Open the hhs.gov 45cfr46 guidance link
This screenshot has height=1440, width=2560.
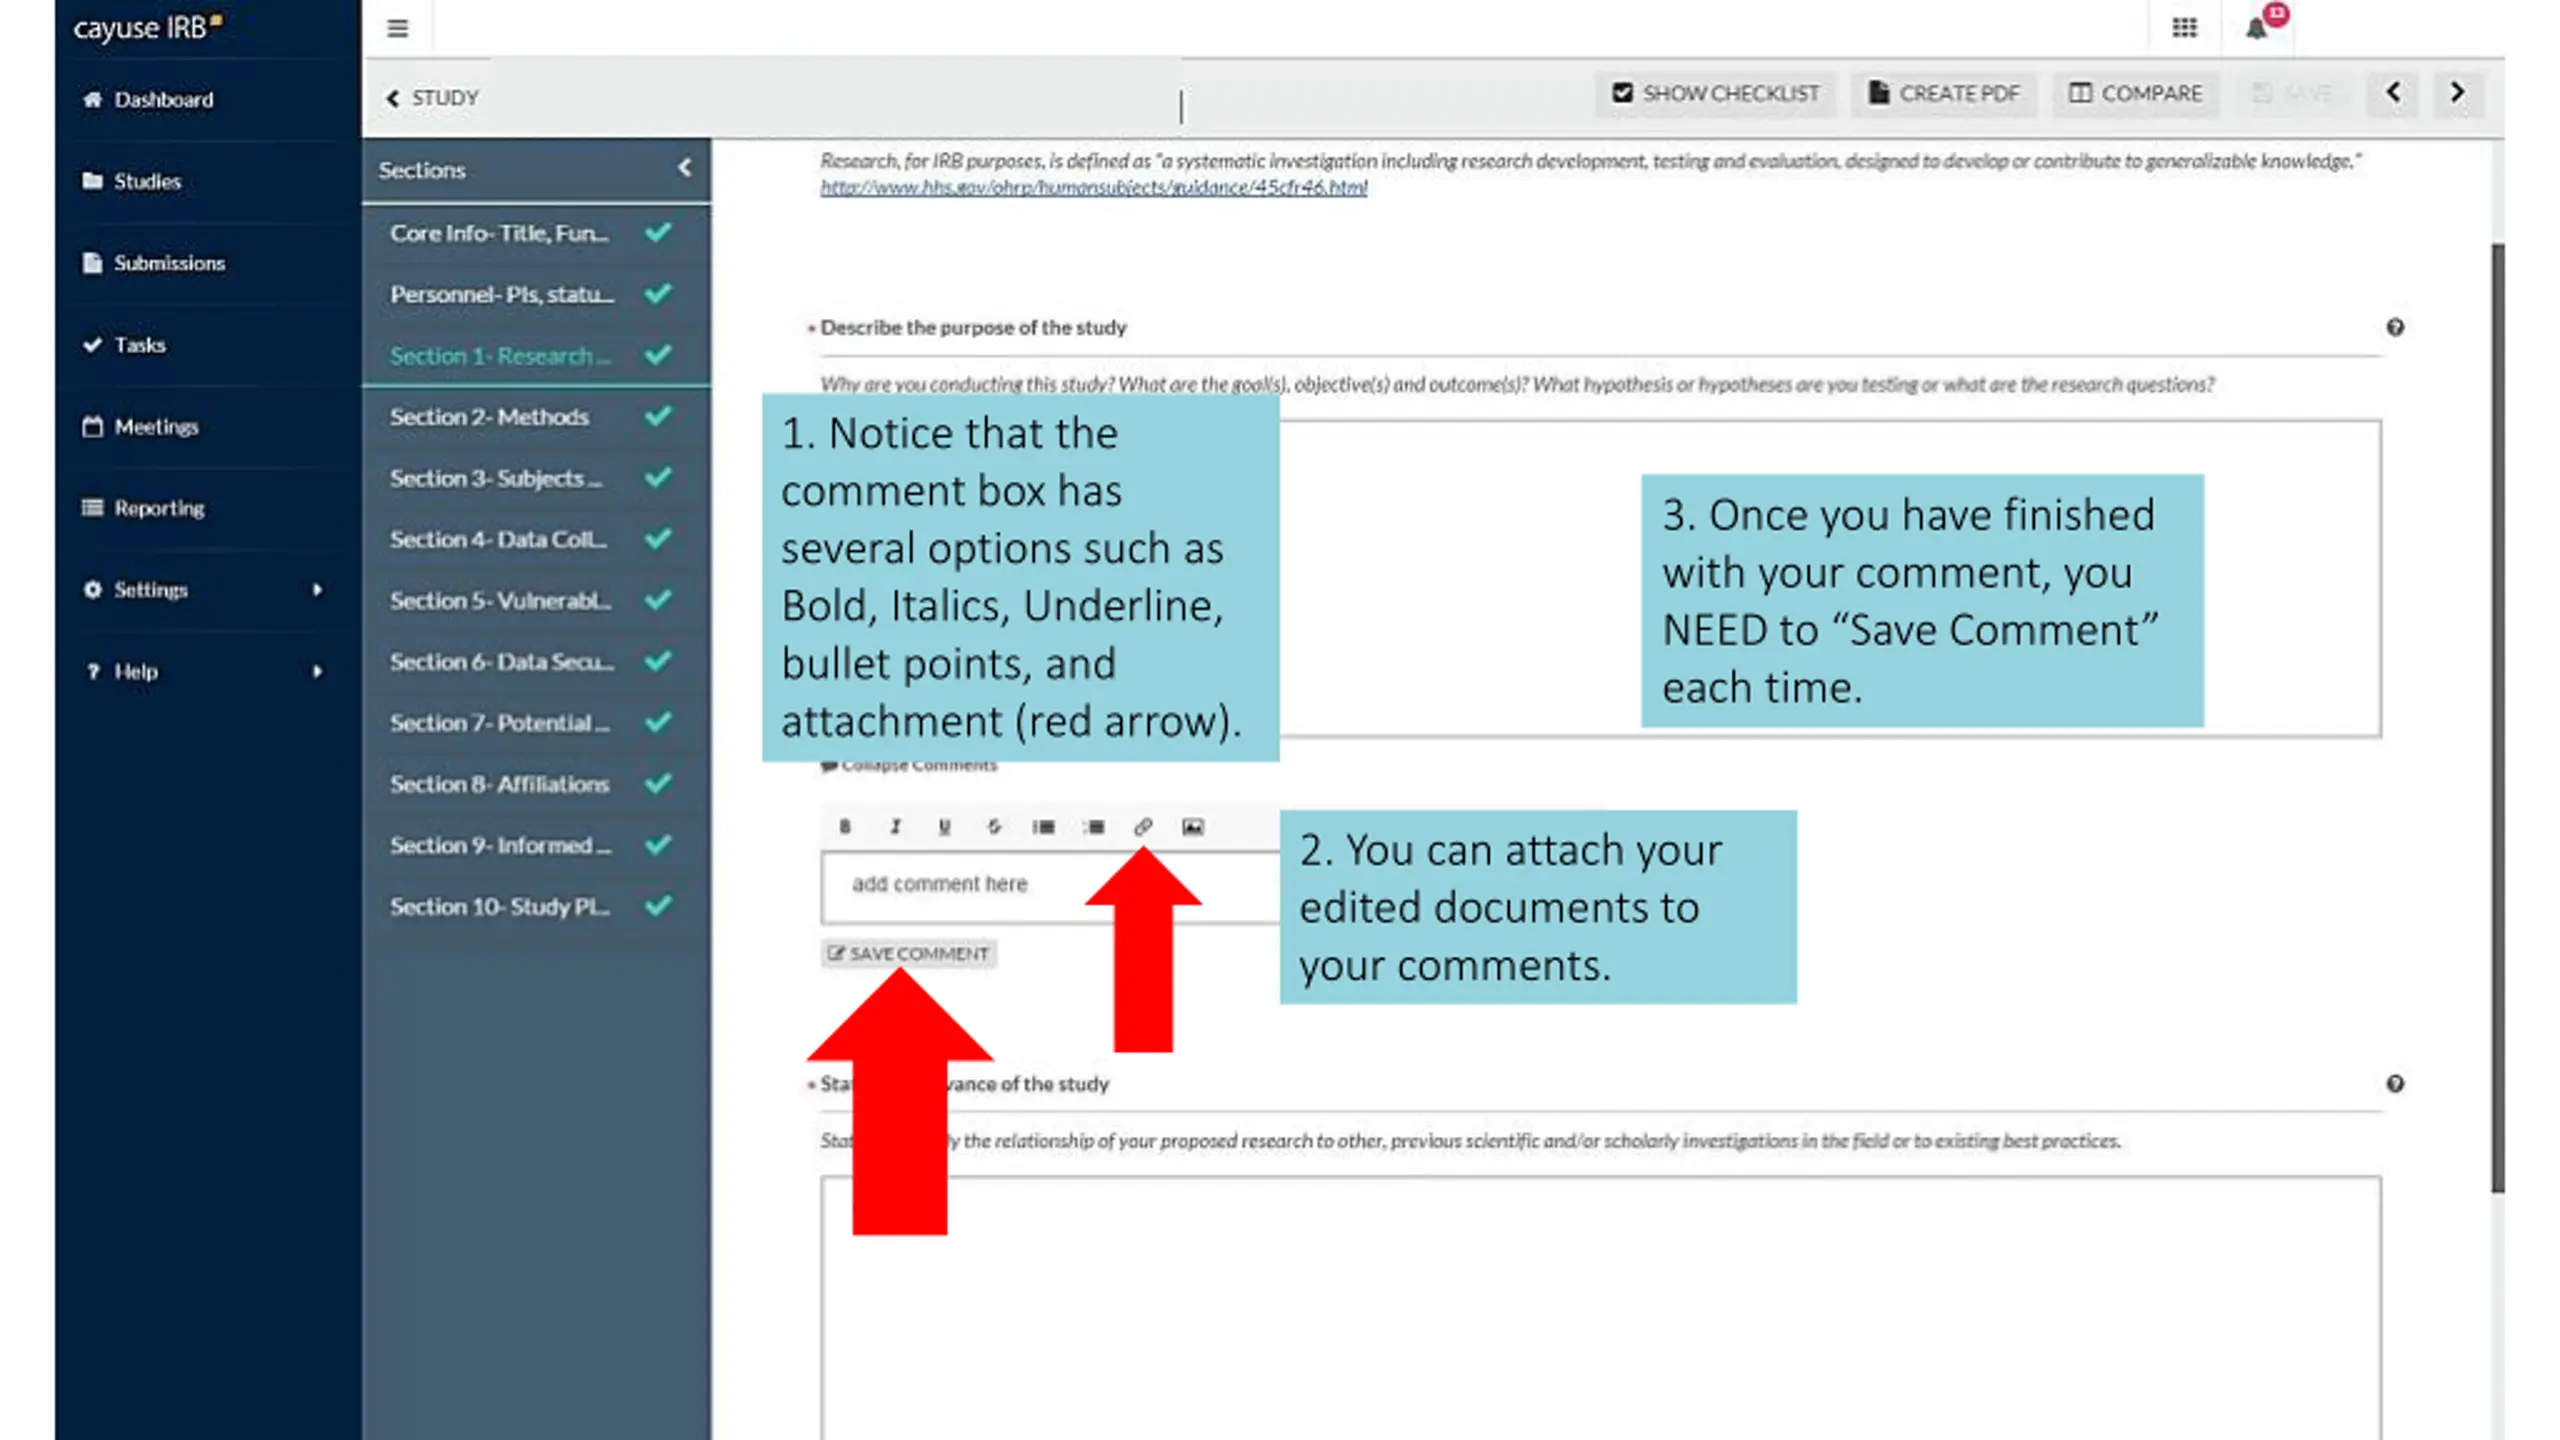coord(1093,187)
